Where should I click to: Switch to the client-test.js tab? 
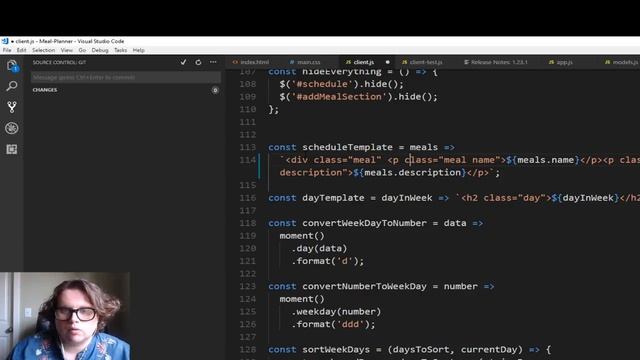[x=422, y=62]
